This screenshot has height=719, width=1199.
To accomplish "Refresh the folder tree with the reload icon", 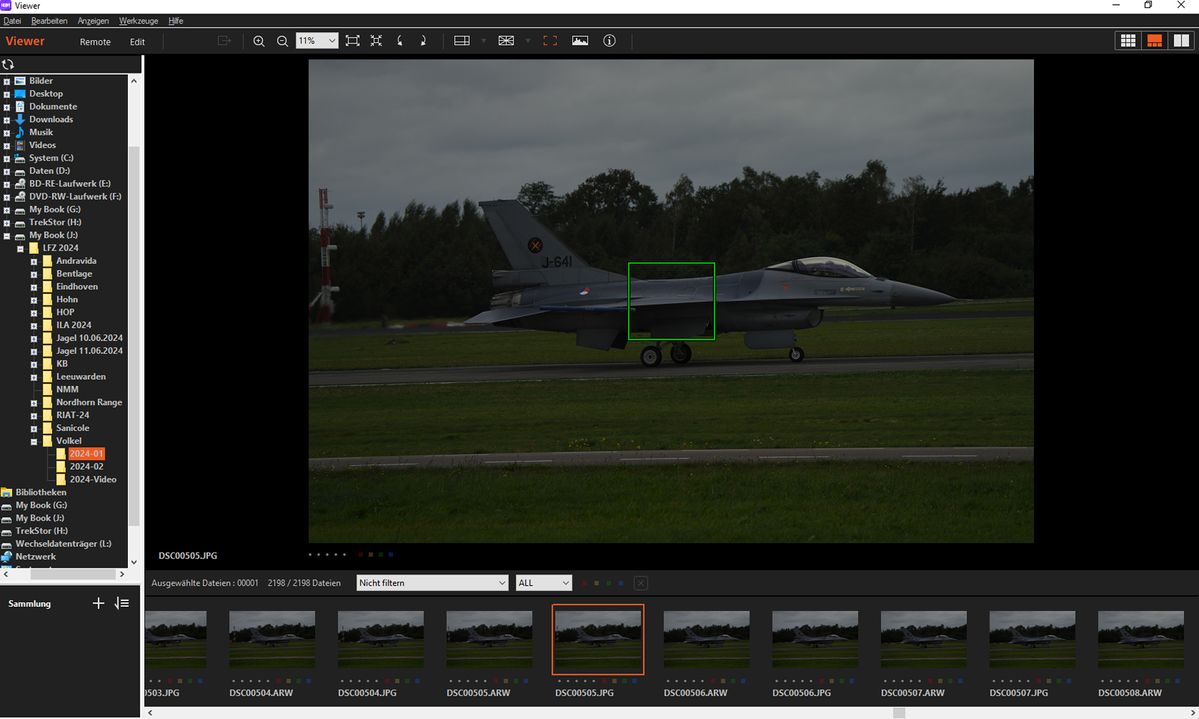I will (8, 63).
